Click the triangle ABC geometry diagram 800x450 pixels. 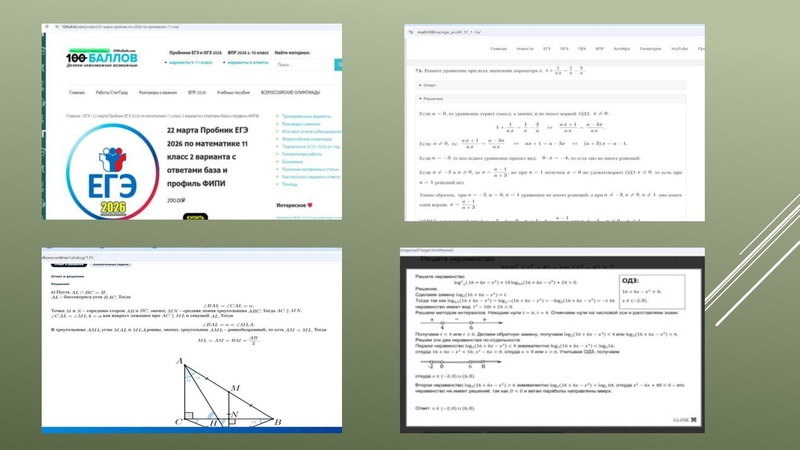[x=229, y=393]
